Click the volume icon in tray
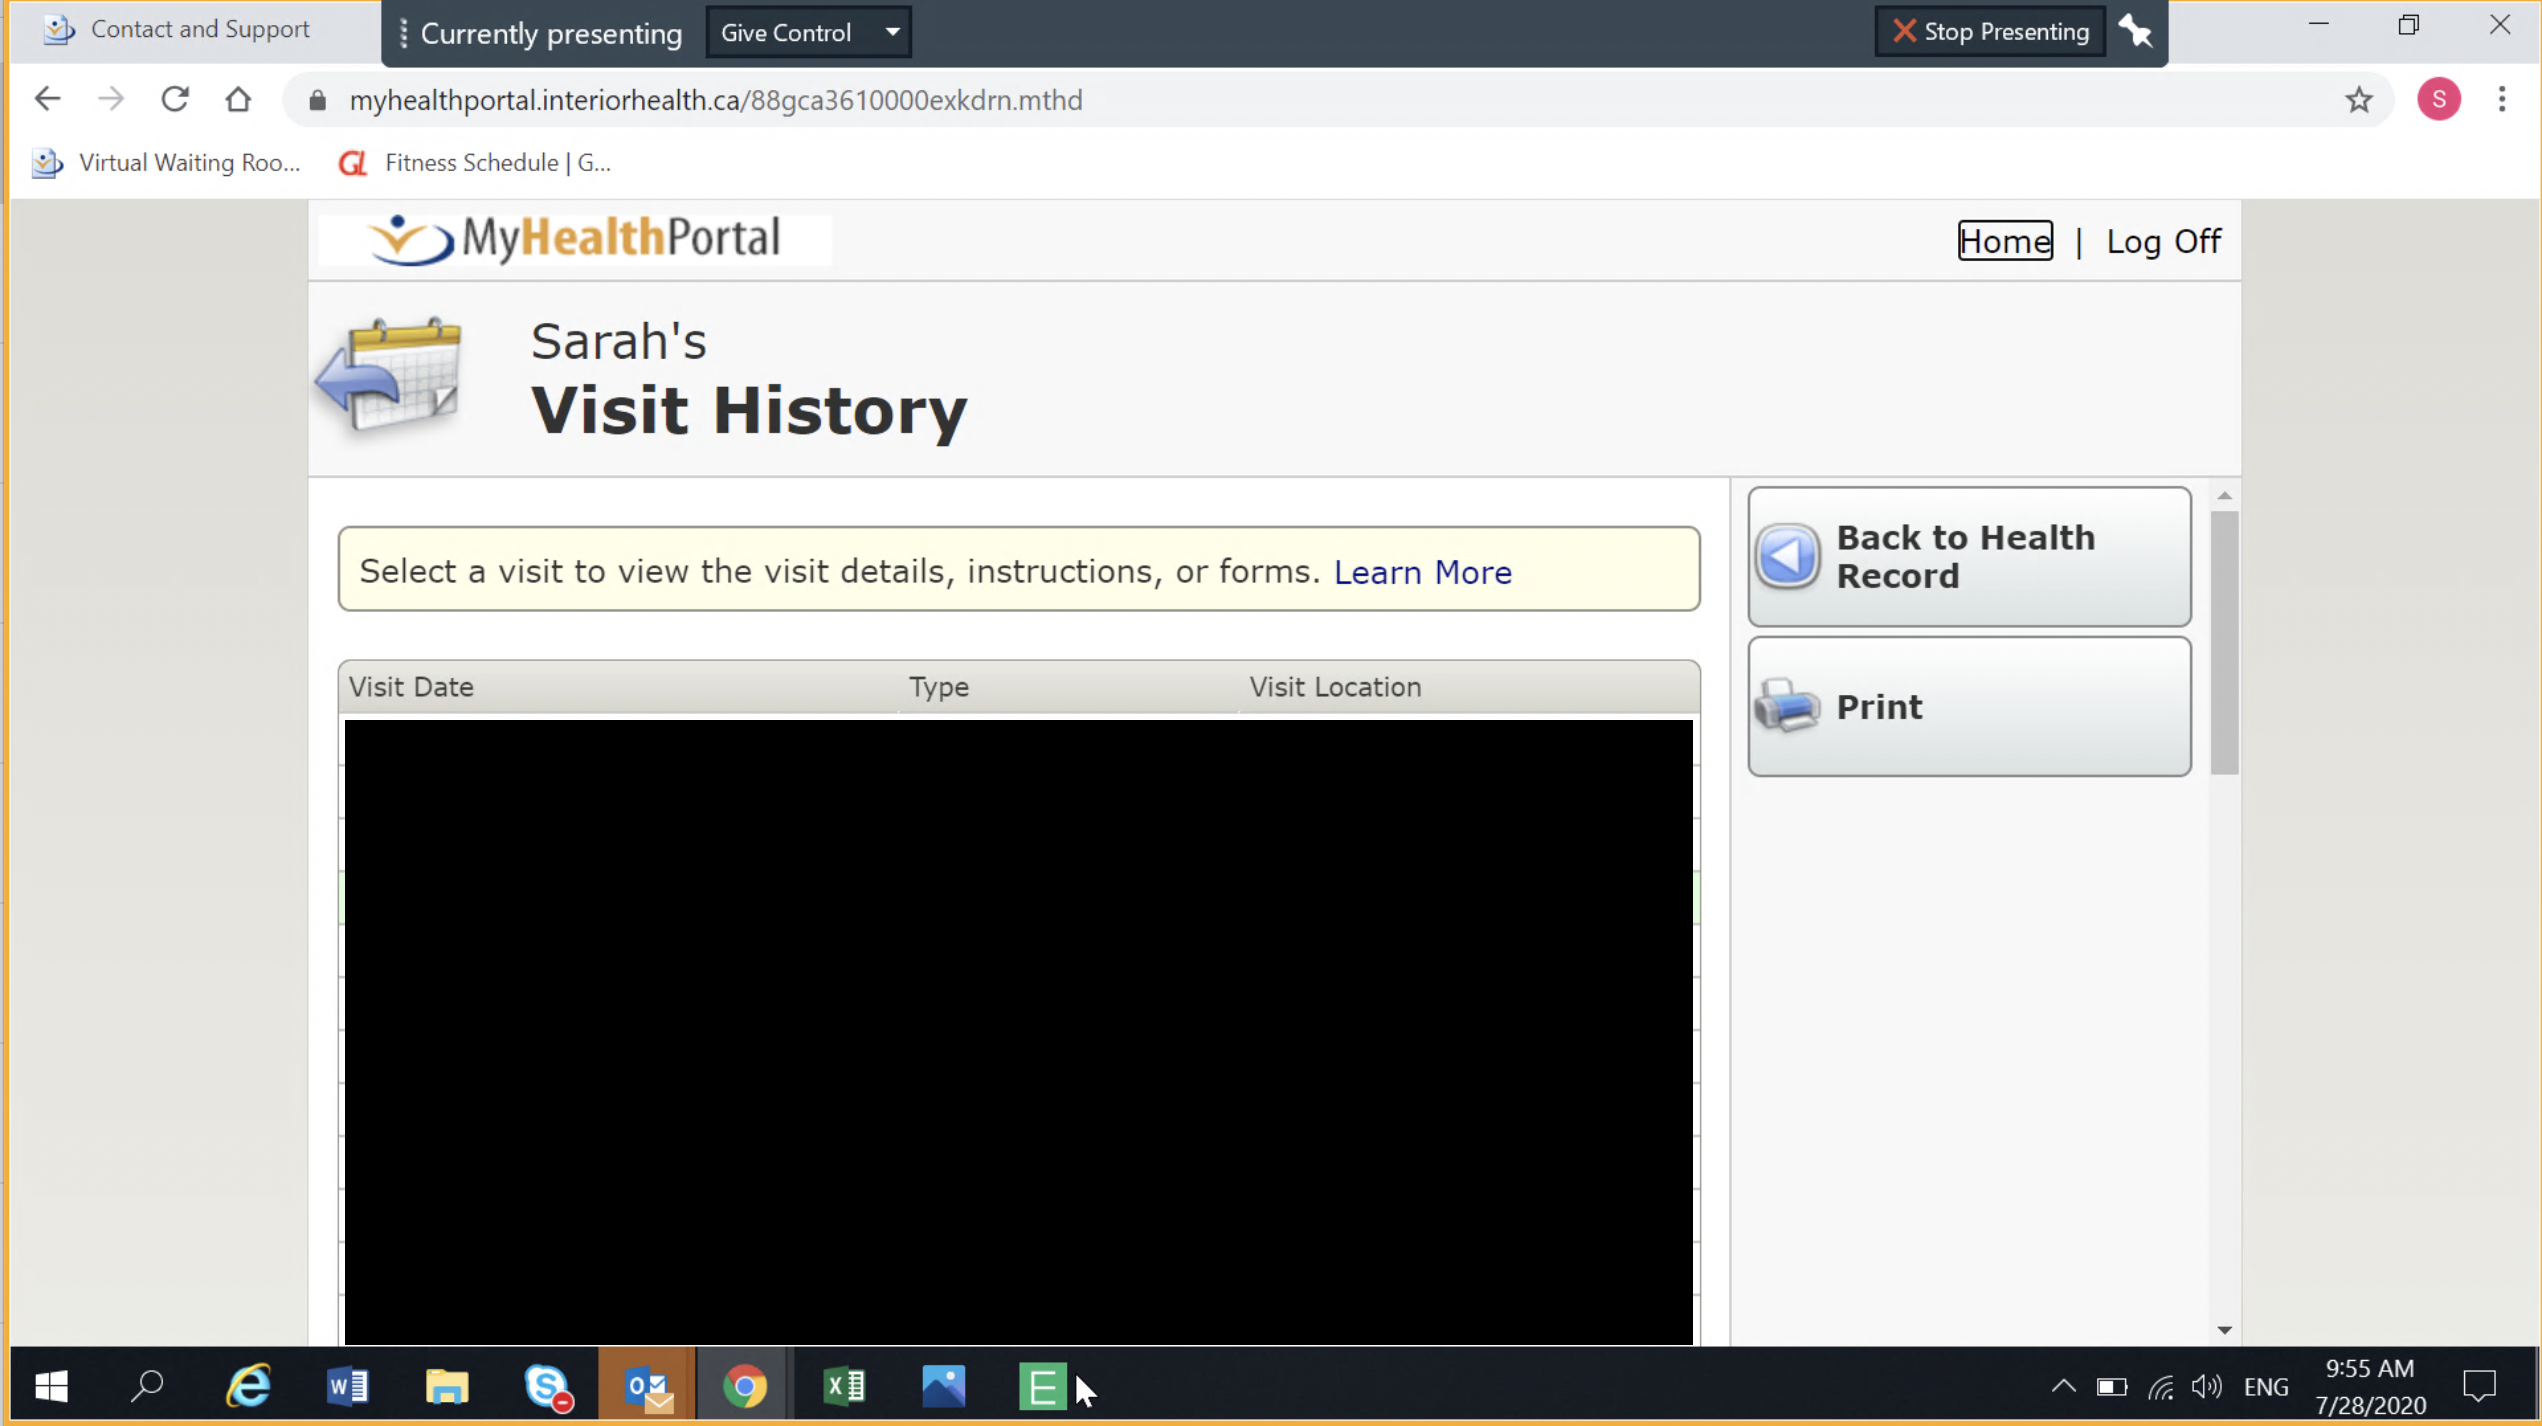The height and width of the screenshot is (1426, 2542). point(2205,1386)
